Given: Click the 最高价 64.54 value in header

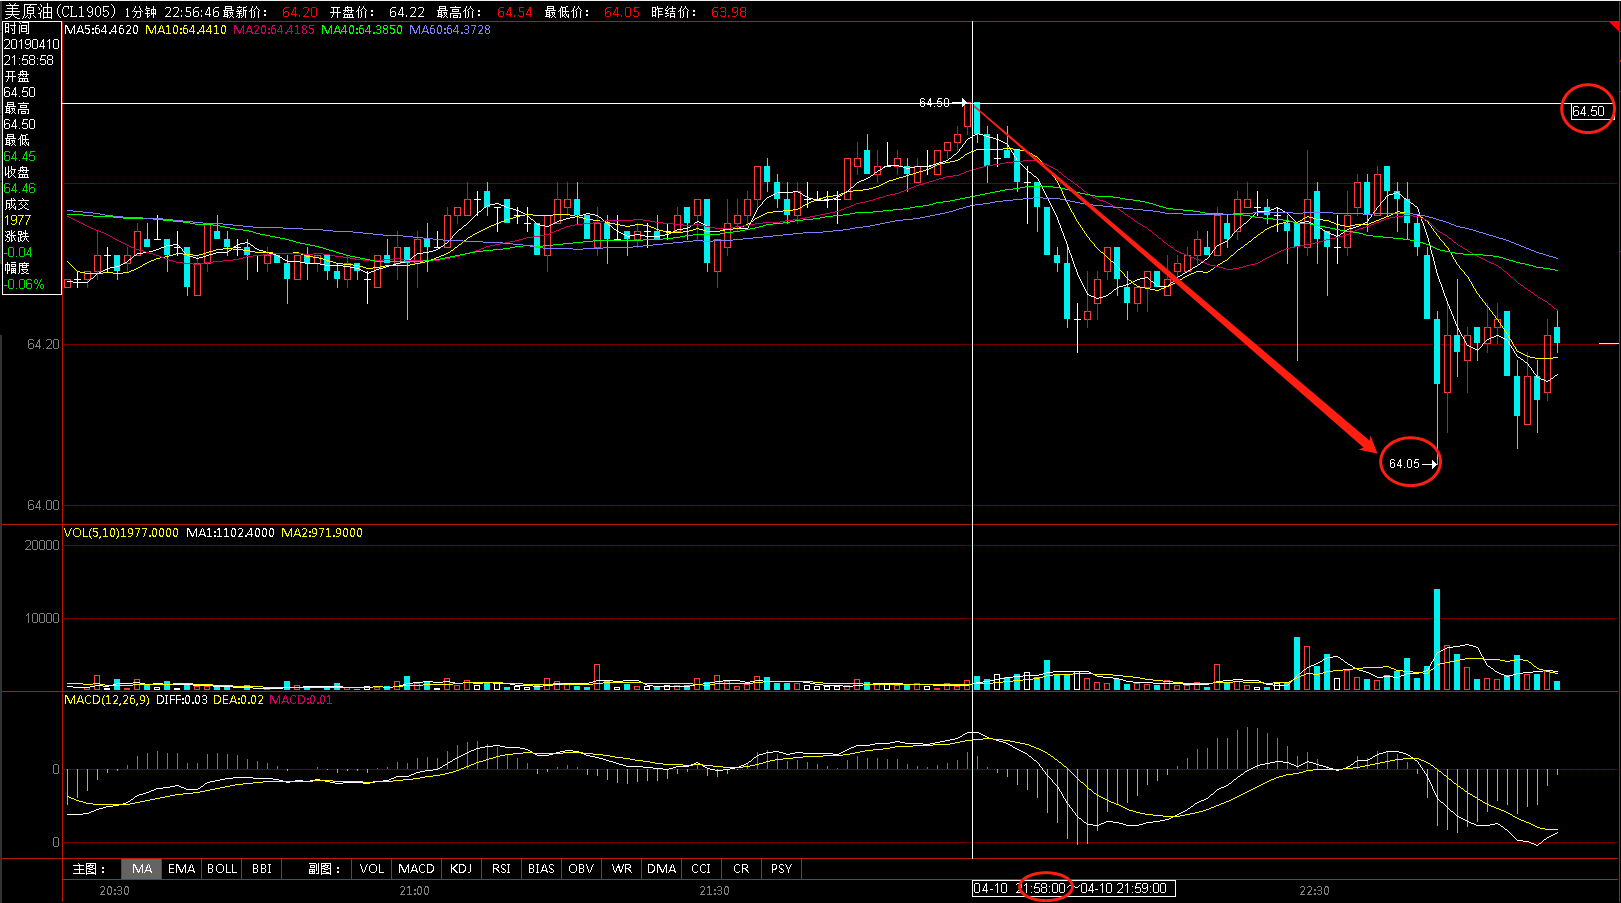Looking at the screenshot, I should [x=515, y=12].
